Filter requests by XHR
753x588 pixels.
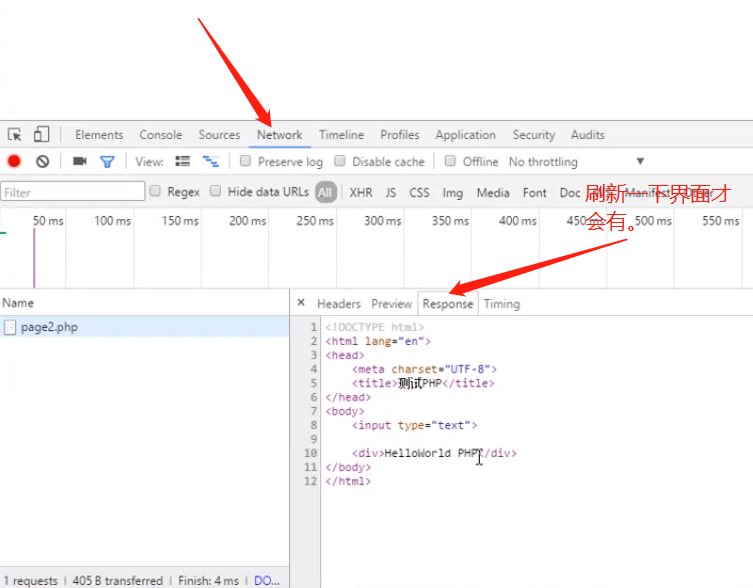tap(361, 193)
